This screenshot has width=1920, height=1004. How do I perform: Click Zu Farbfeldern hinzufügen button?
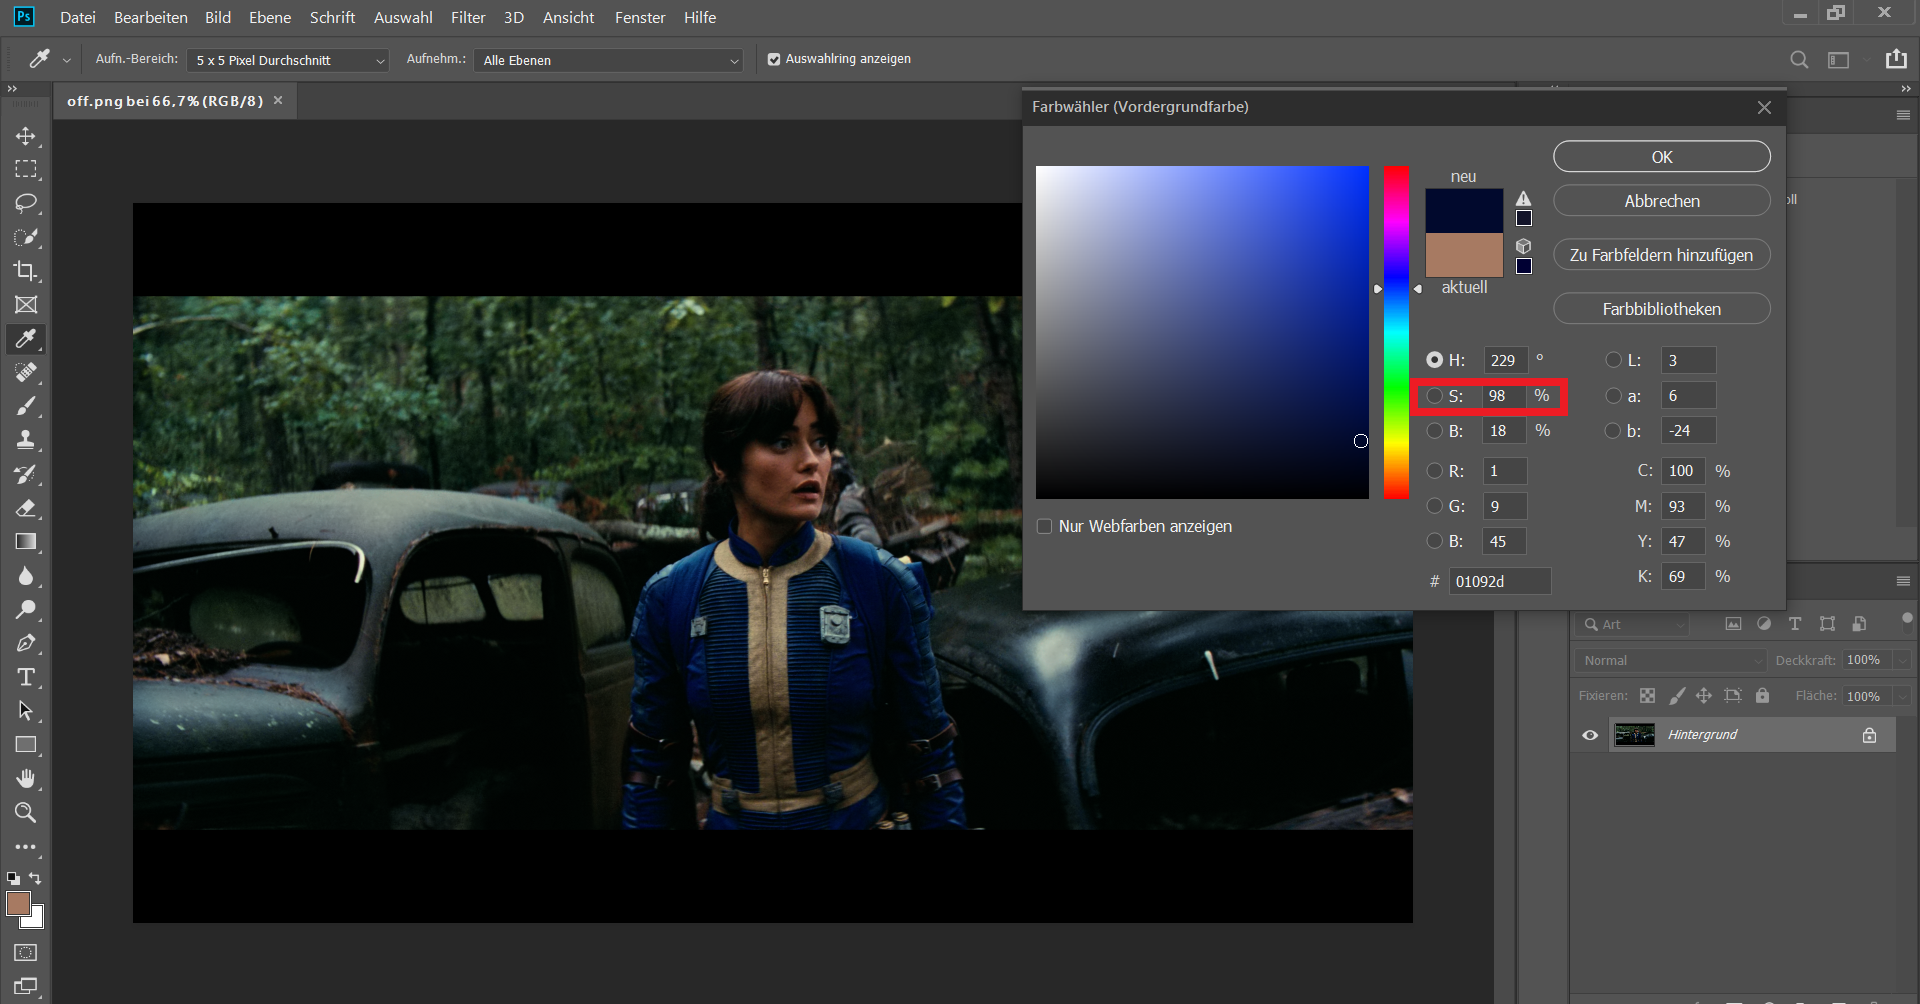pos(1661,255)
